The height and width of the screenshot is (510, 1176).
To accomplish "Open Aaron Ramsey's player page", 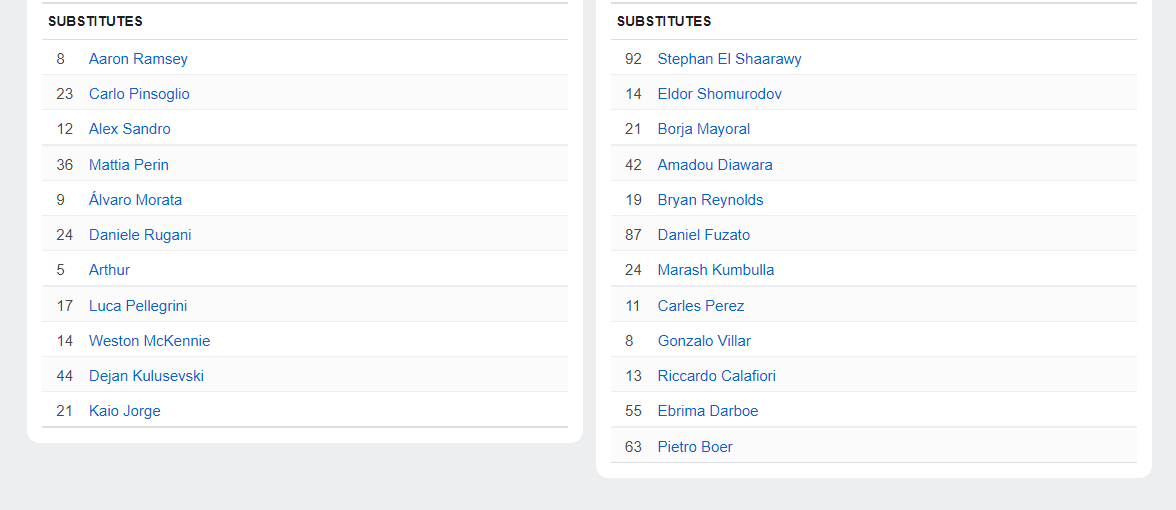I will pos(138,59).
